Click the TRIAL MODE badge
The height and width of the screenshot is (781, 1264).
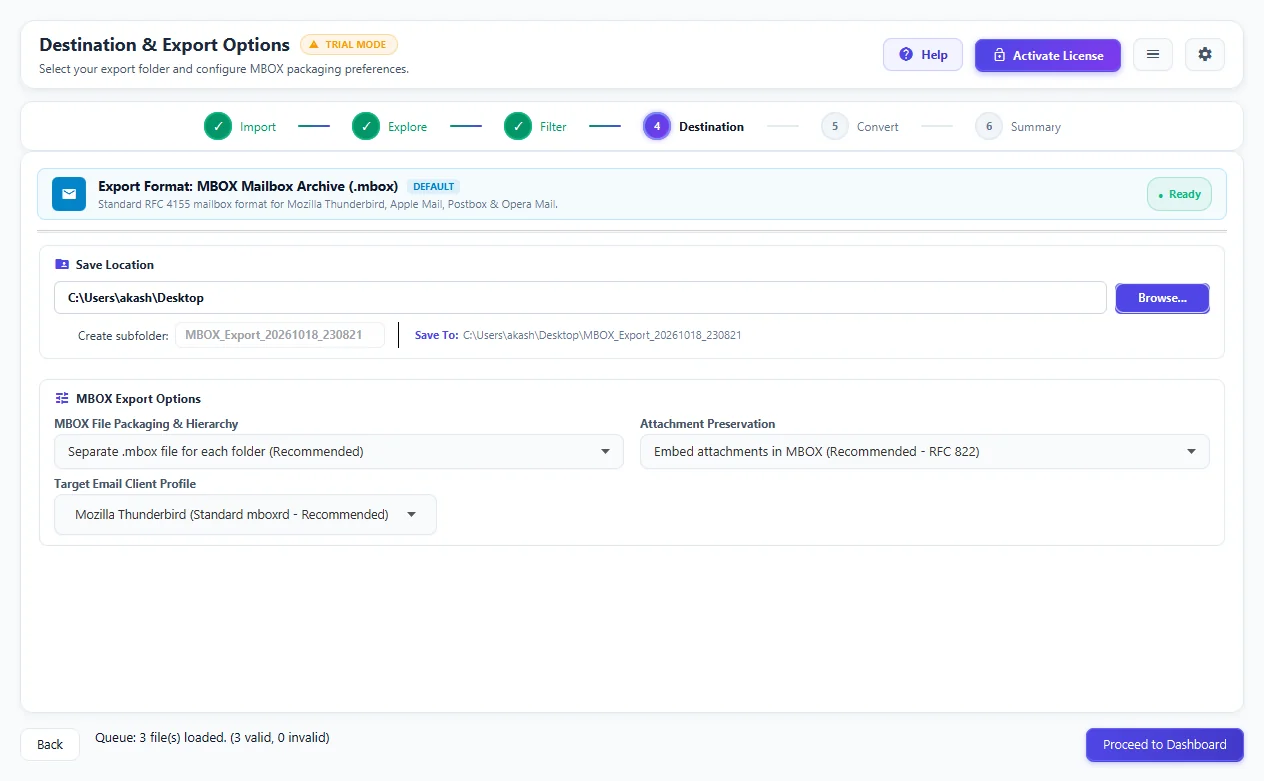(349, 45)
